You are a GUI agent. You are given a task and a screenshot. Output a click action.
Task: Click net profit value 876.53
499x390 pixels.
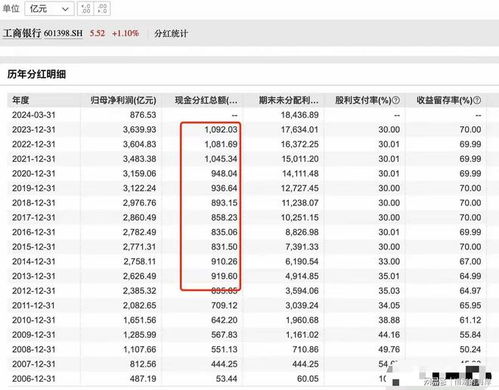point(143,115)
